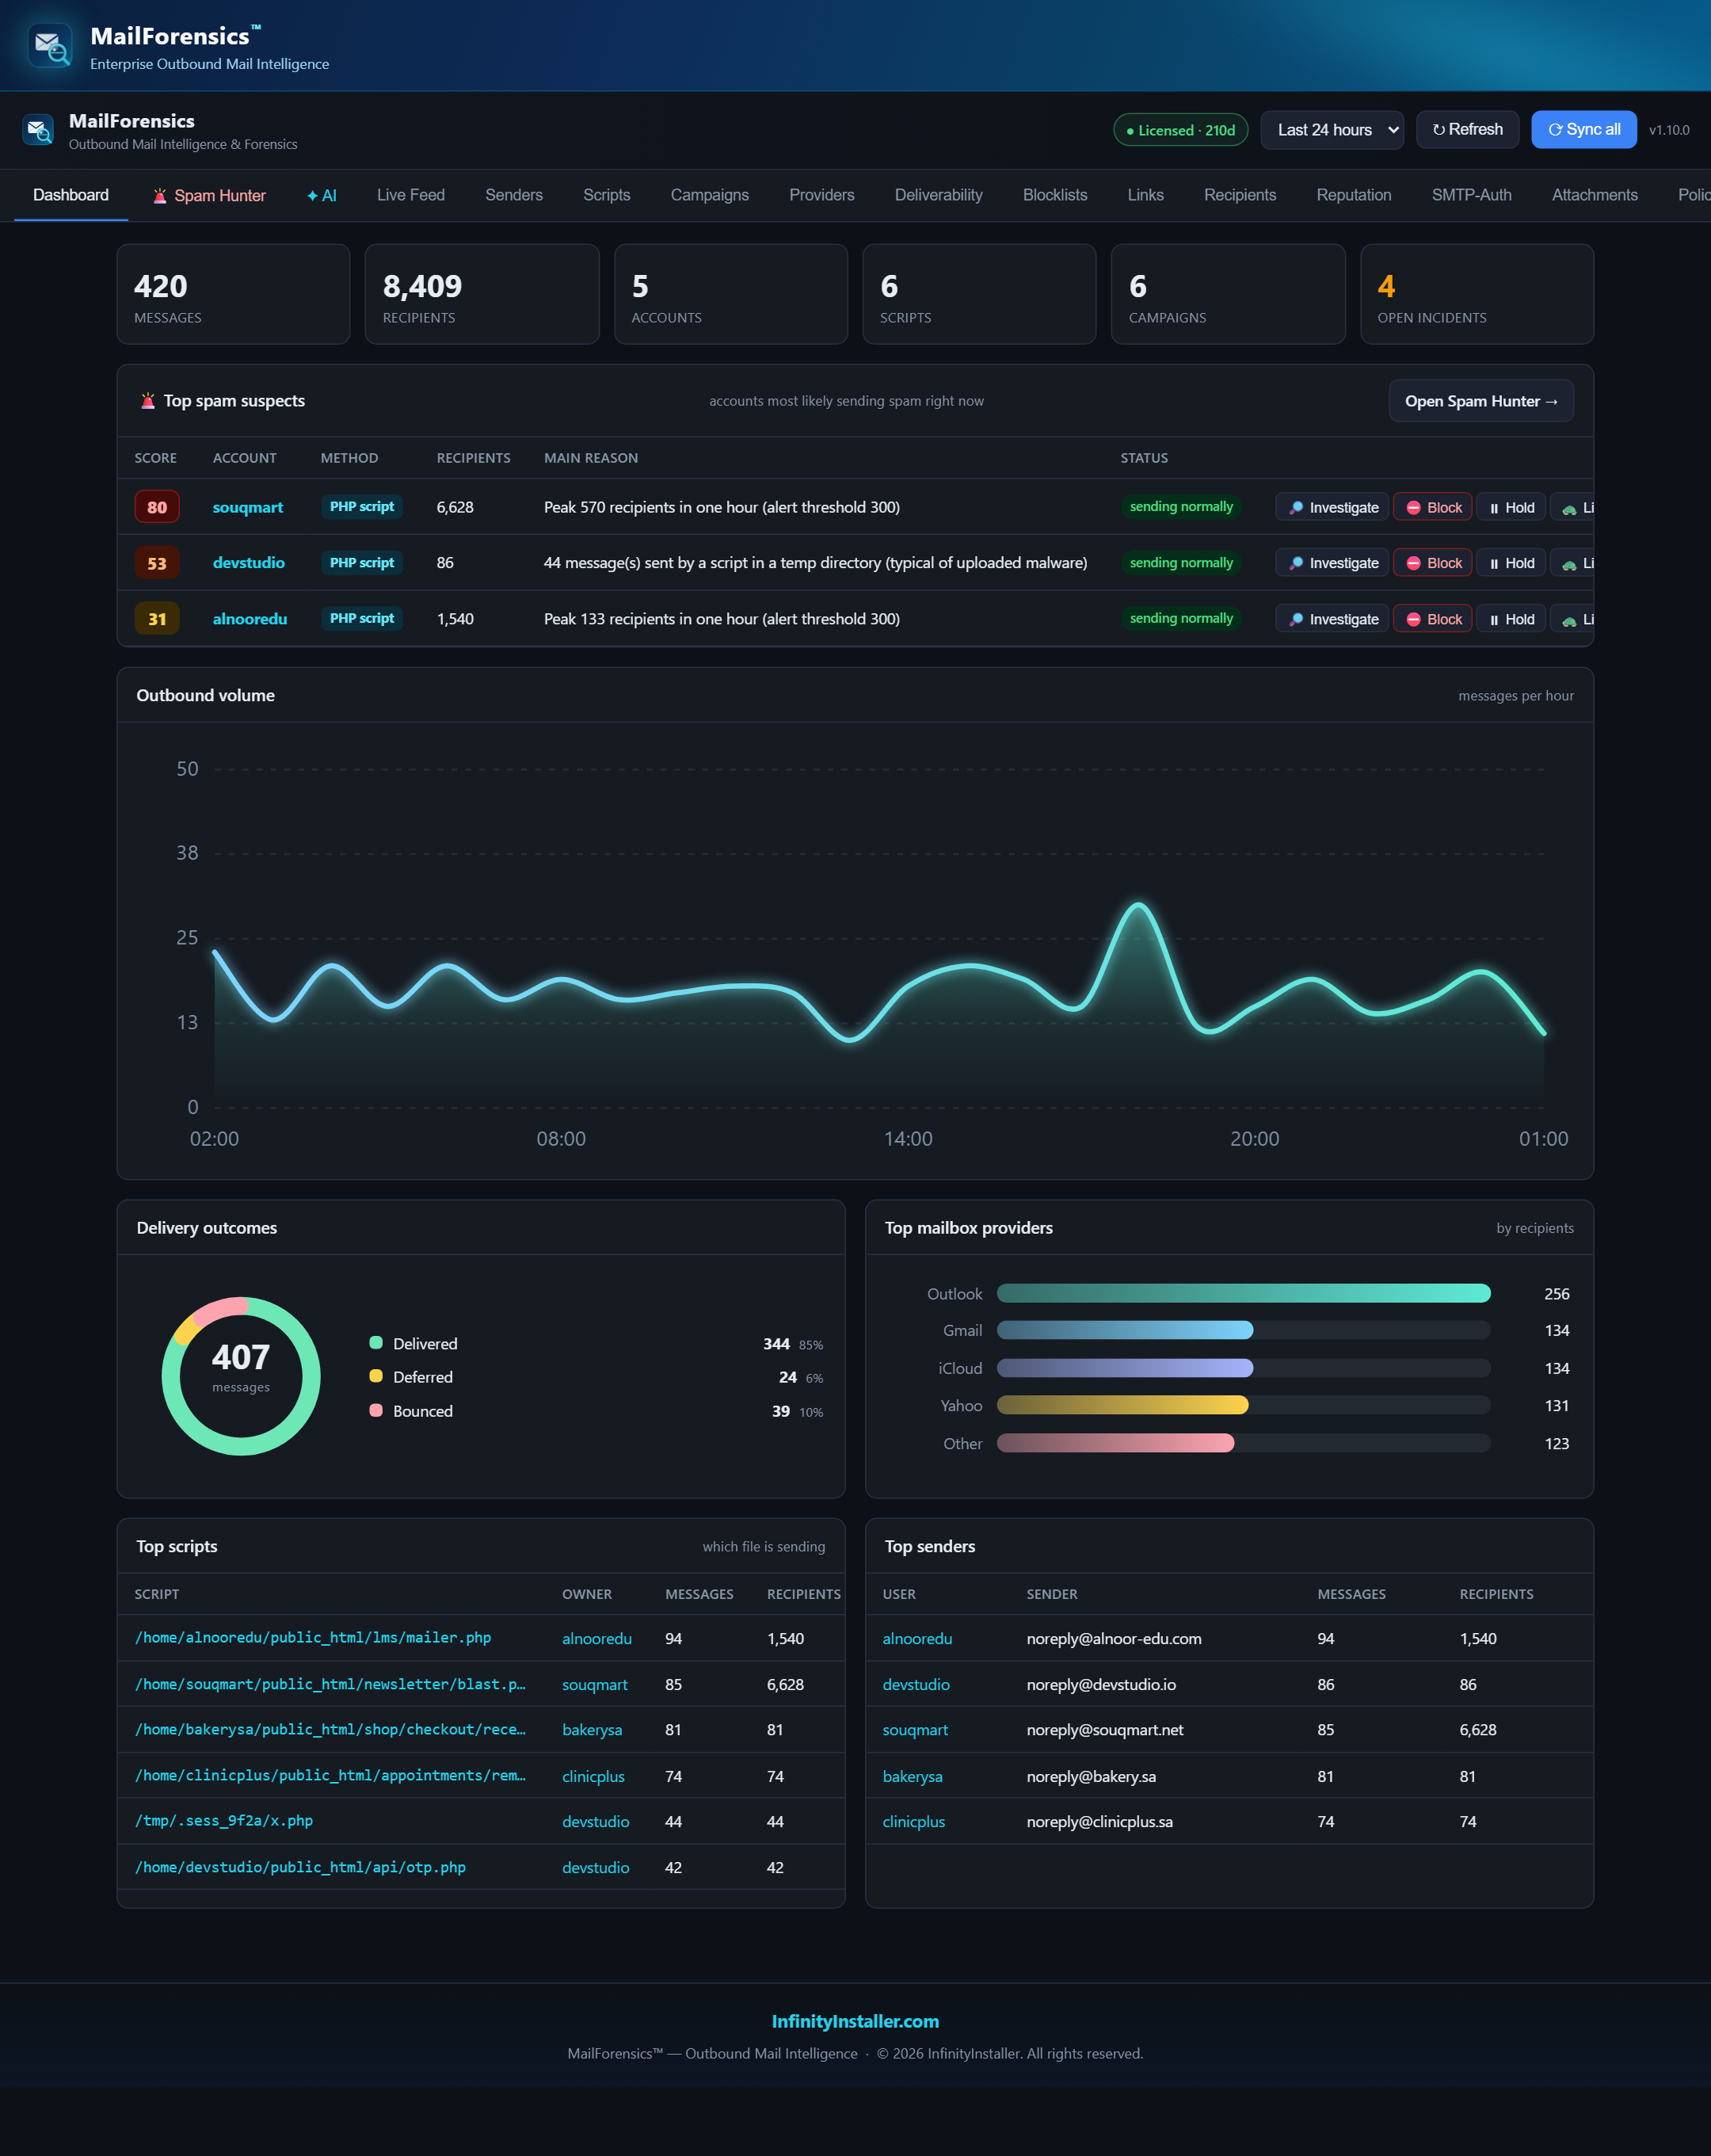Open alnooredu account link in spam suspects
The width and height of the screenshot is (1711, 2156).
point(250,619)
